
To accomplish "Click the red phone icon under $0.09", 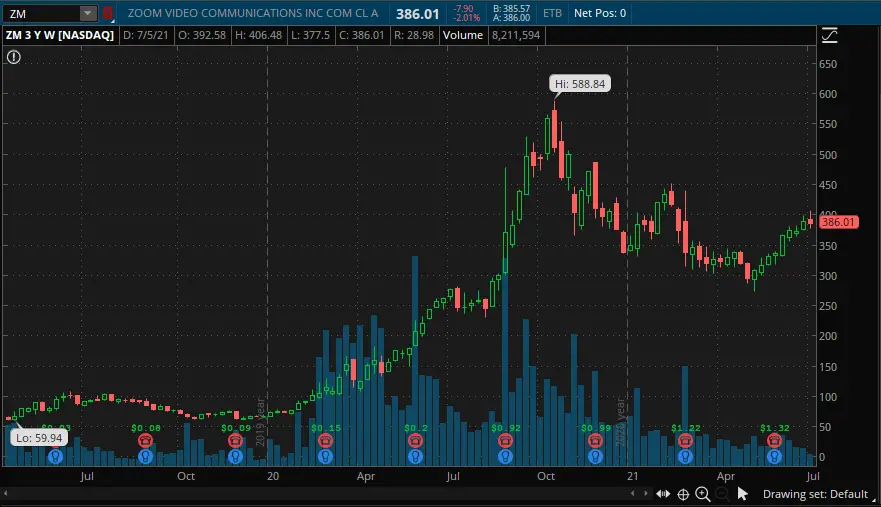I will point(235,441).
